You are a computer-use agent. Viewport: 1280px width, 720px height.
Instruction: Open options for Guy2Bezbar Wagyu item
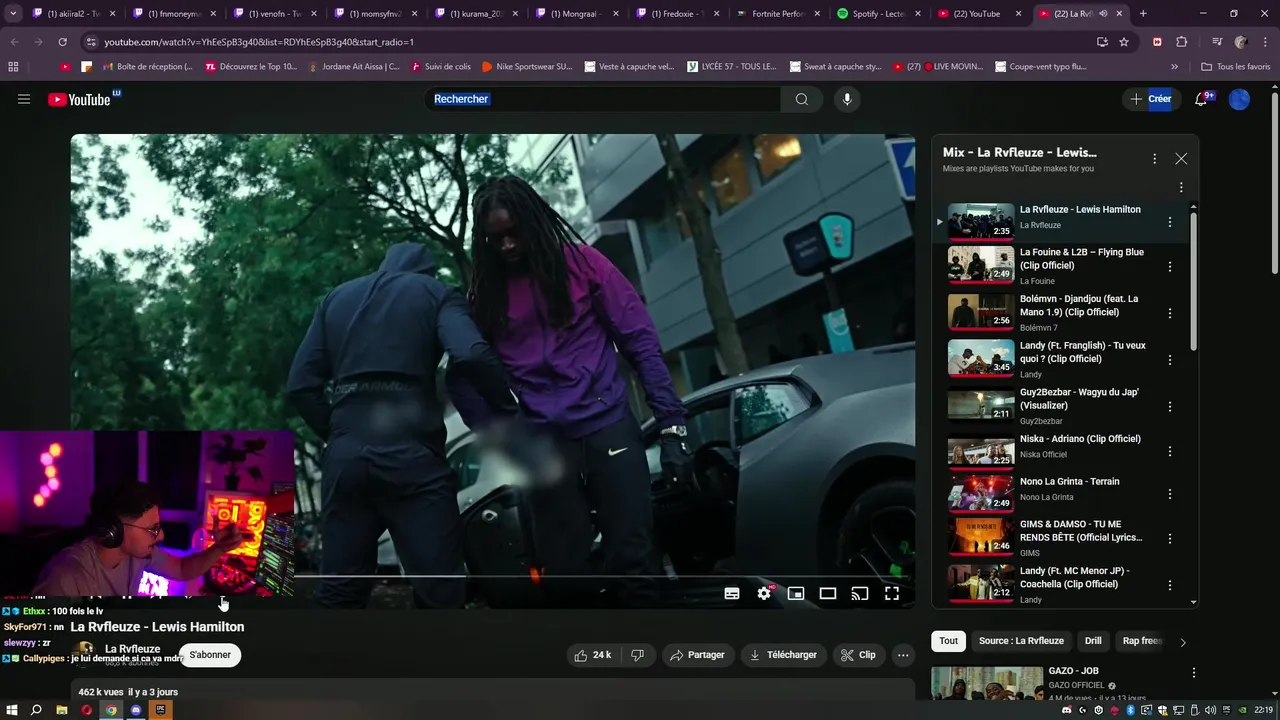[1170, 407]
